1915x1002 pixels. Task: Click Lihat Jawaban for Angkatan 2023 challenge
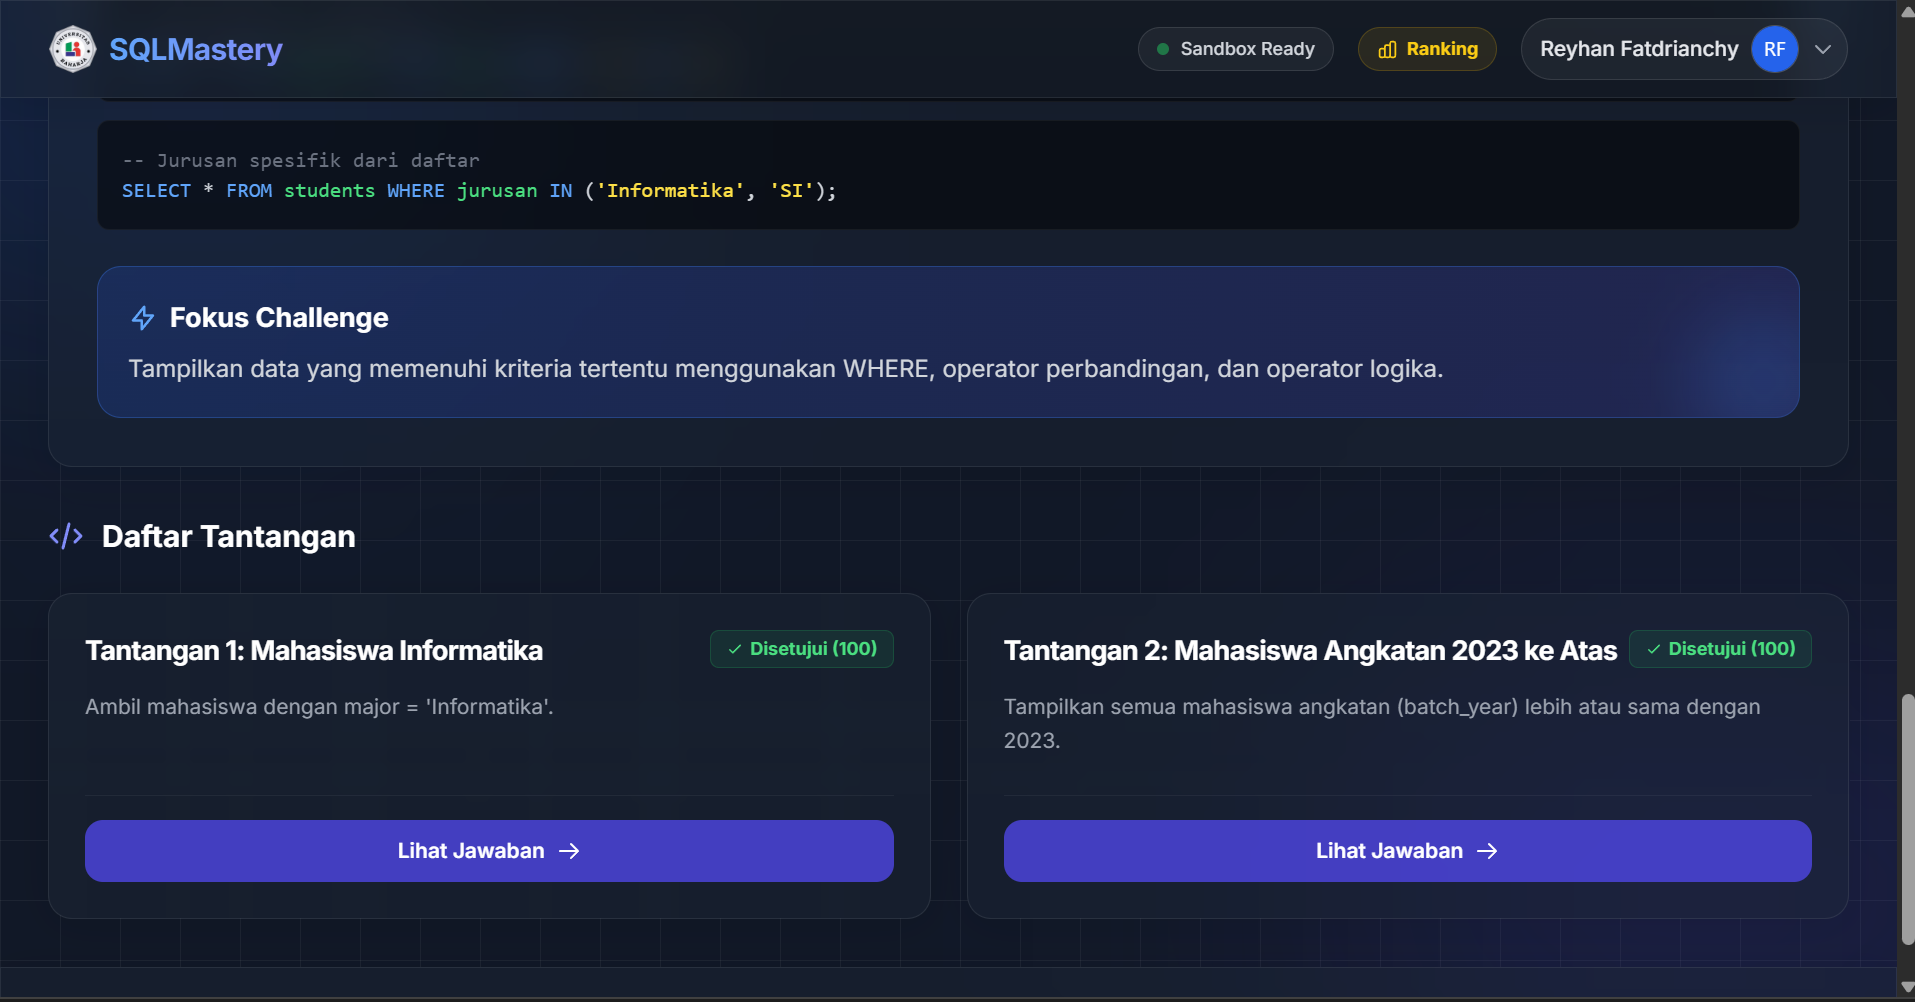tap(1407, 851)
